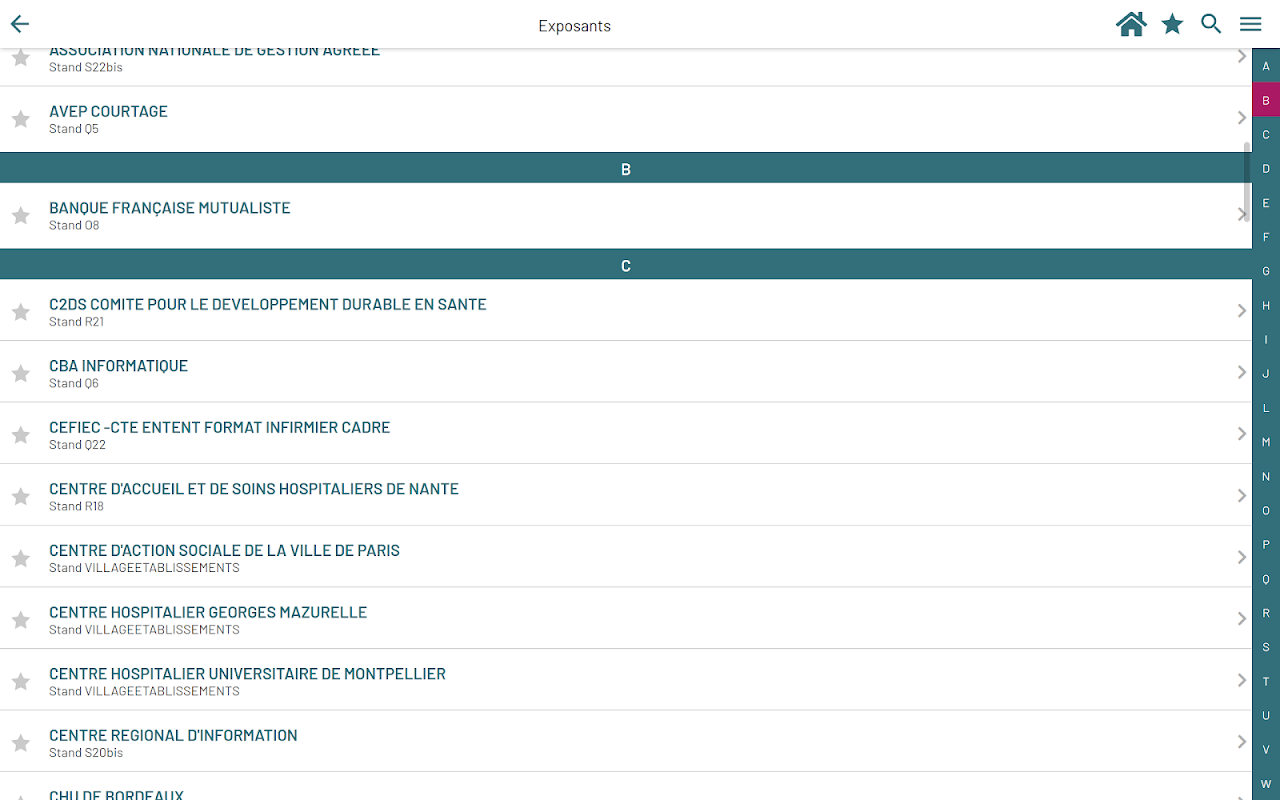Viewport: 1280px width, 800px height.
Task: Jump to letter P in the index
Action: pos(1266,544)
